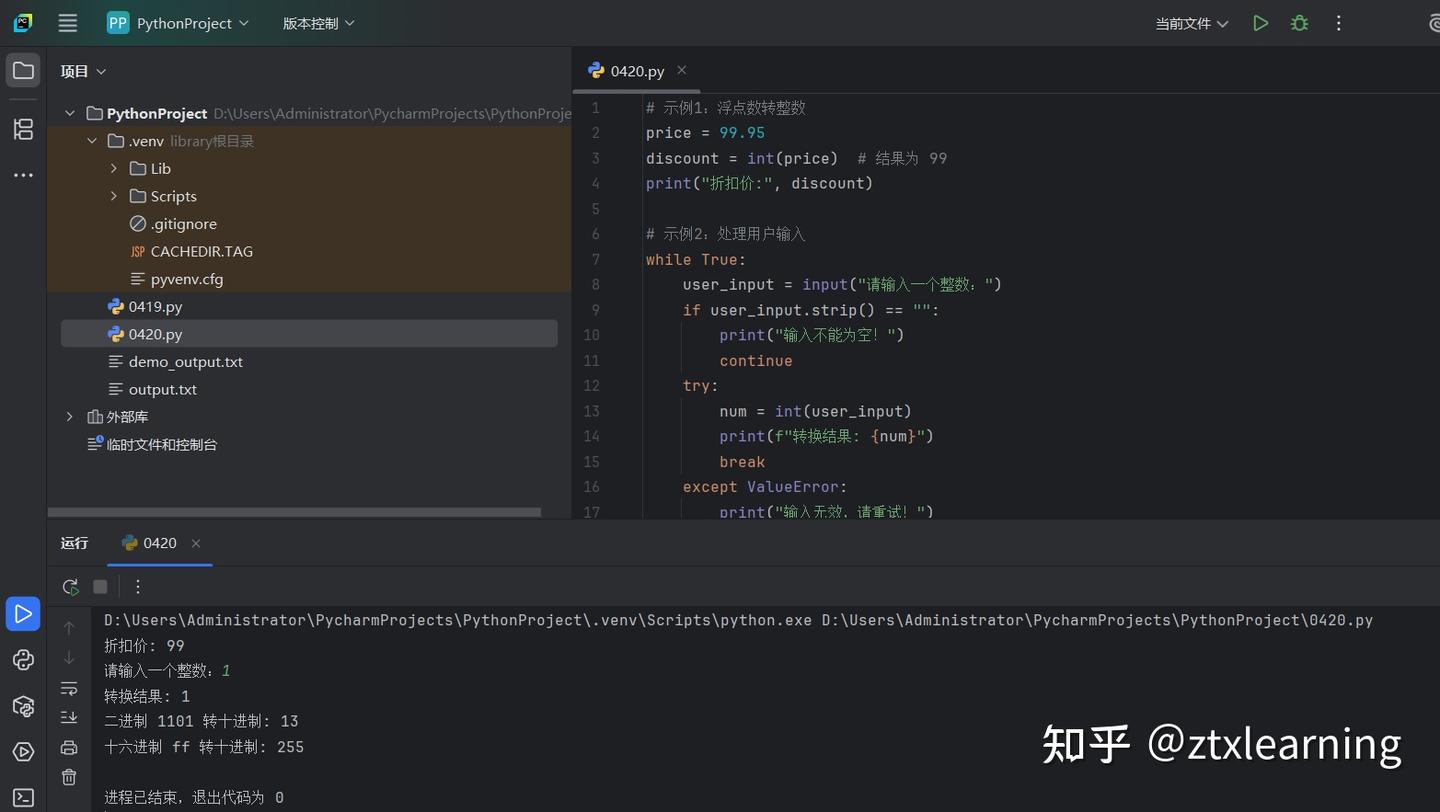Open the Terminal tool window icon
The image size is (1440, 812).
[23, 798]
